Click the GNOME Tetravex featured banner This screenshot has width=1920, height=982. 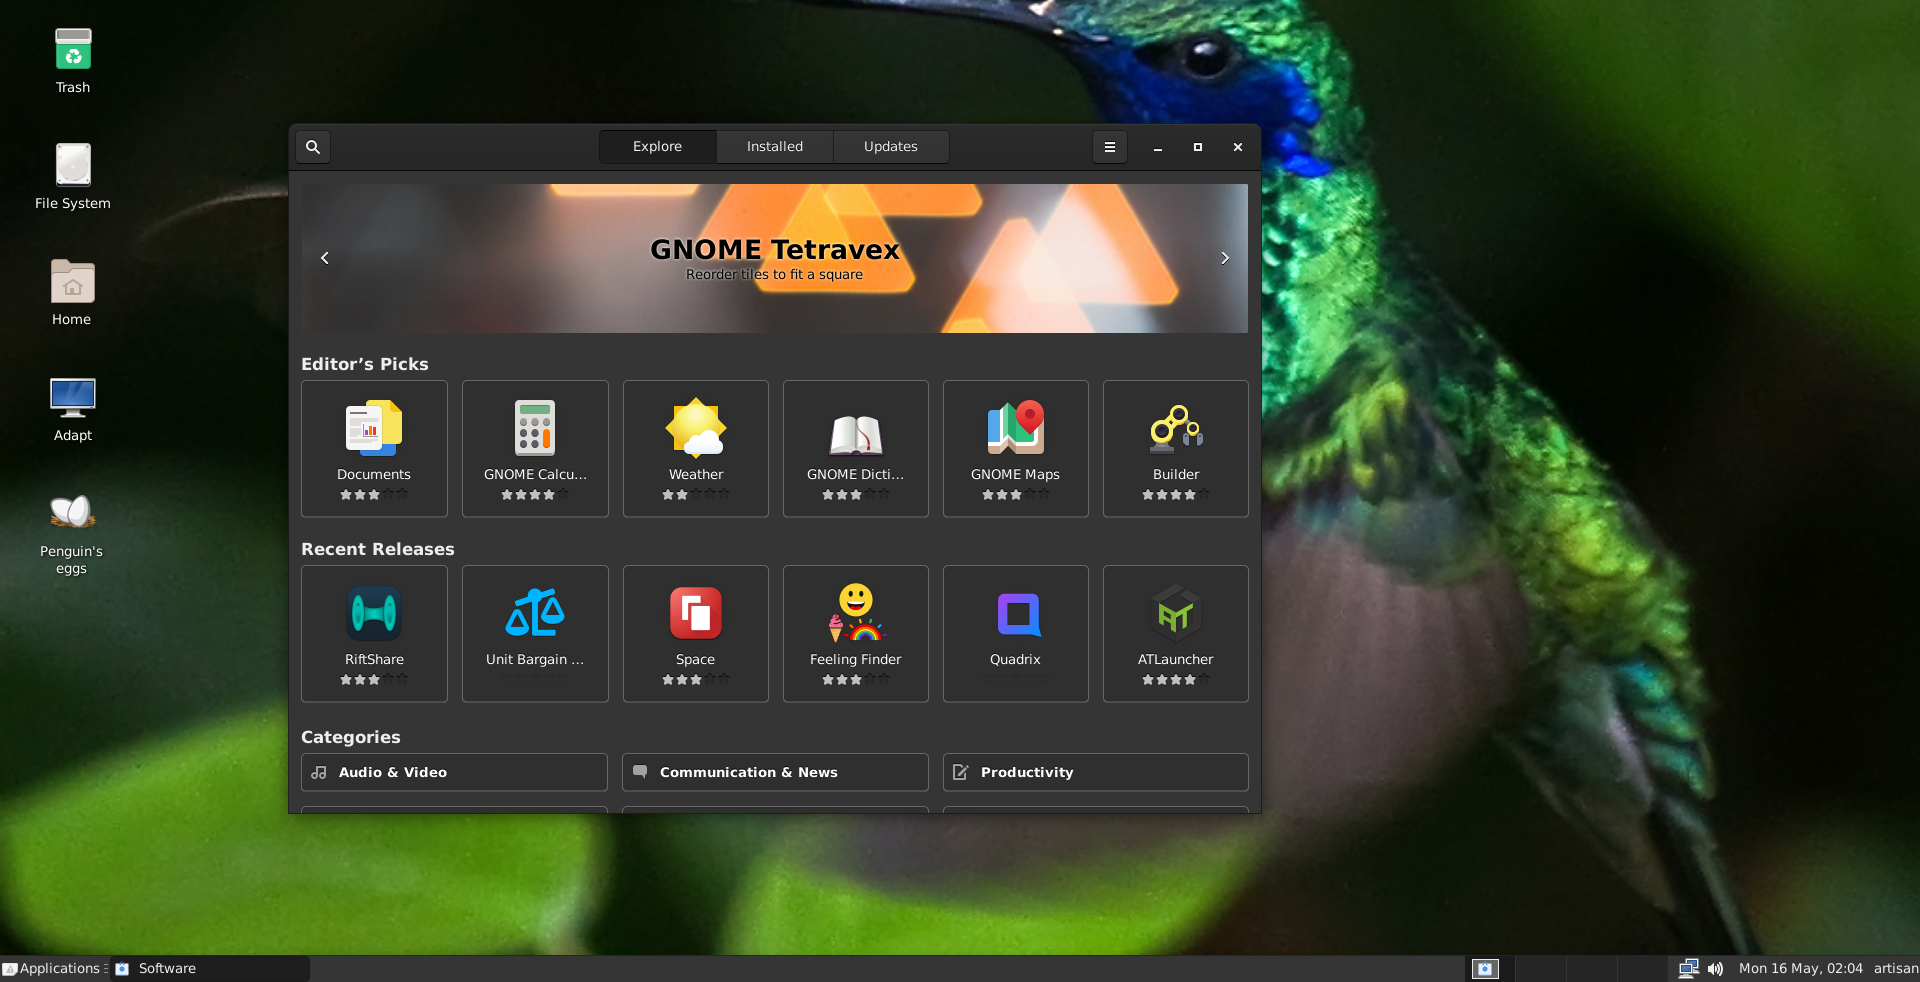(775, 258)
